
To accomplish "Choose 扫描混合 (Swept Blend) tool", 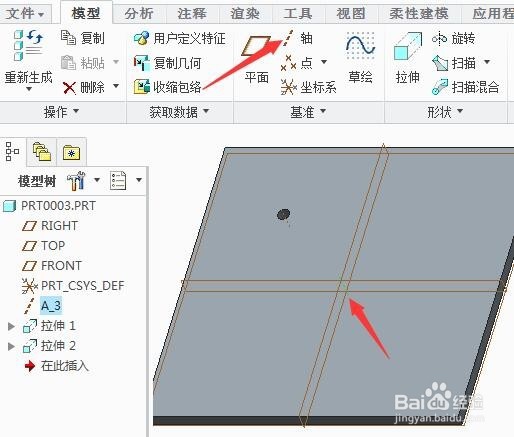I will [465, 87].
